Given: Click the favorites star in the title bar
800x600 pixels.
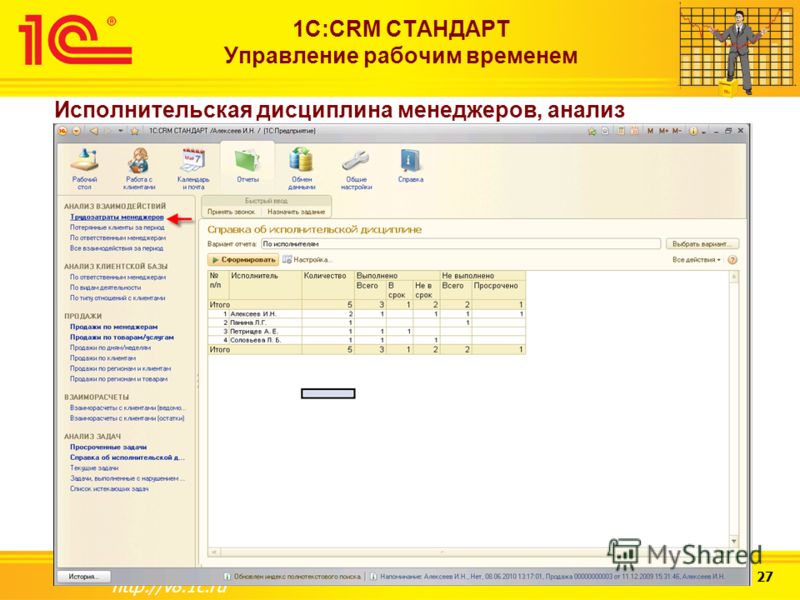Looking at the screenshot, I should click(x=135, y=131).
